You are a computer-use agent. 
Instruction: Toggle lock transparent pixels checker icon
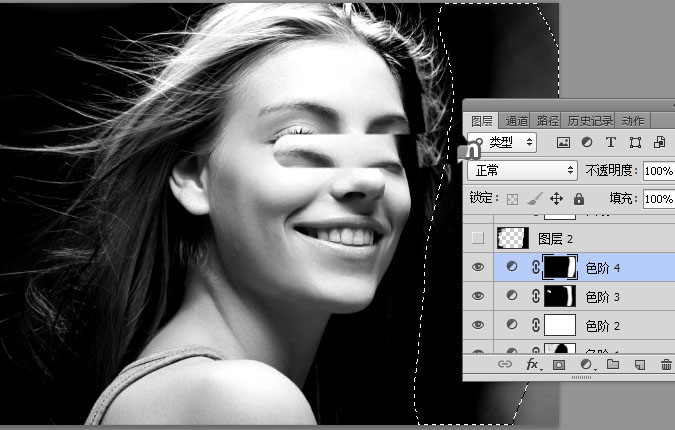point(511,199)
